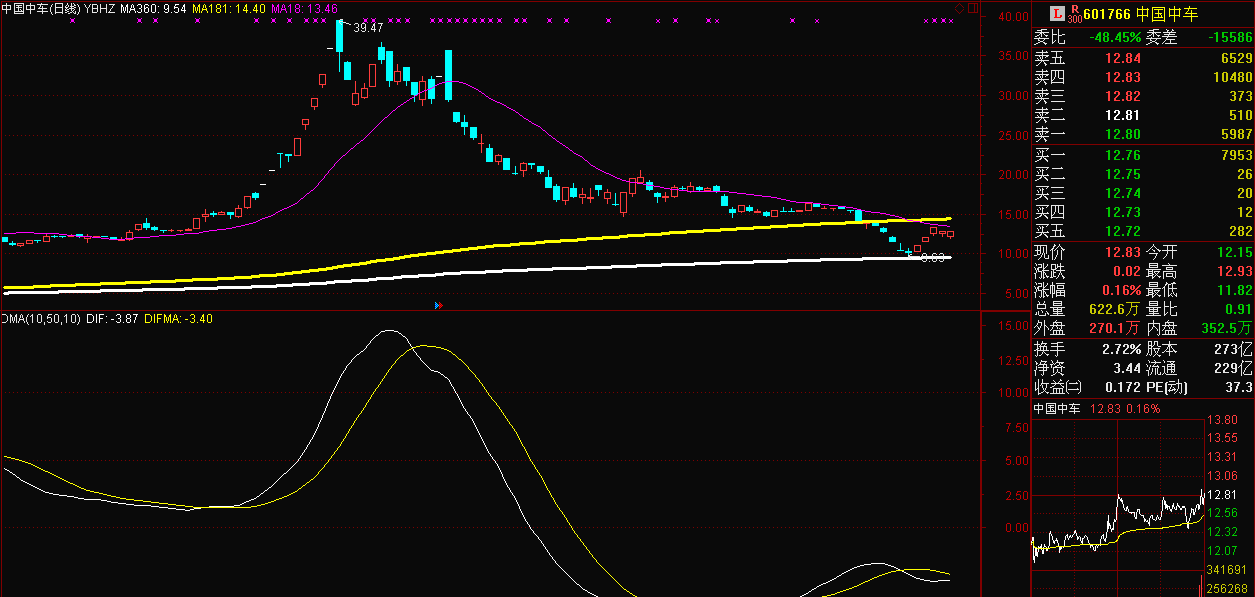Click the 内盘 value 352.5万
This screenshot has width=1255, height=597.
coord(1228,328)
